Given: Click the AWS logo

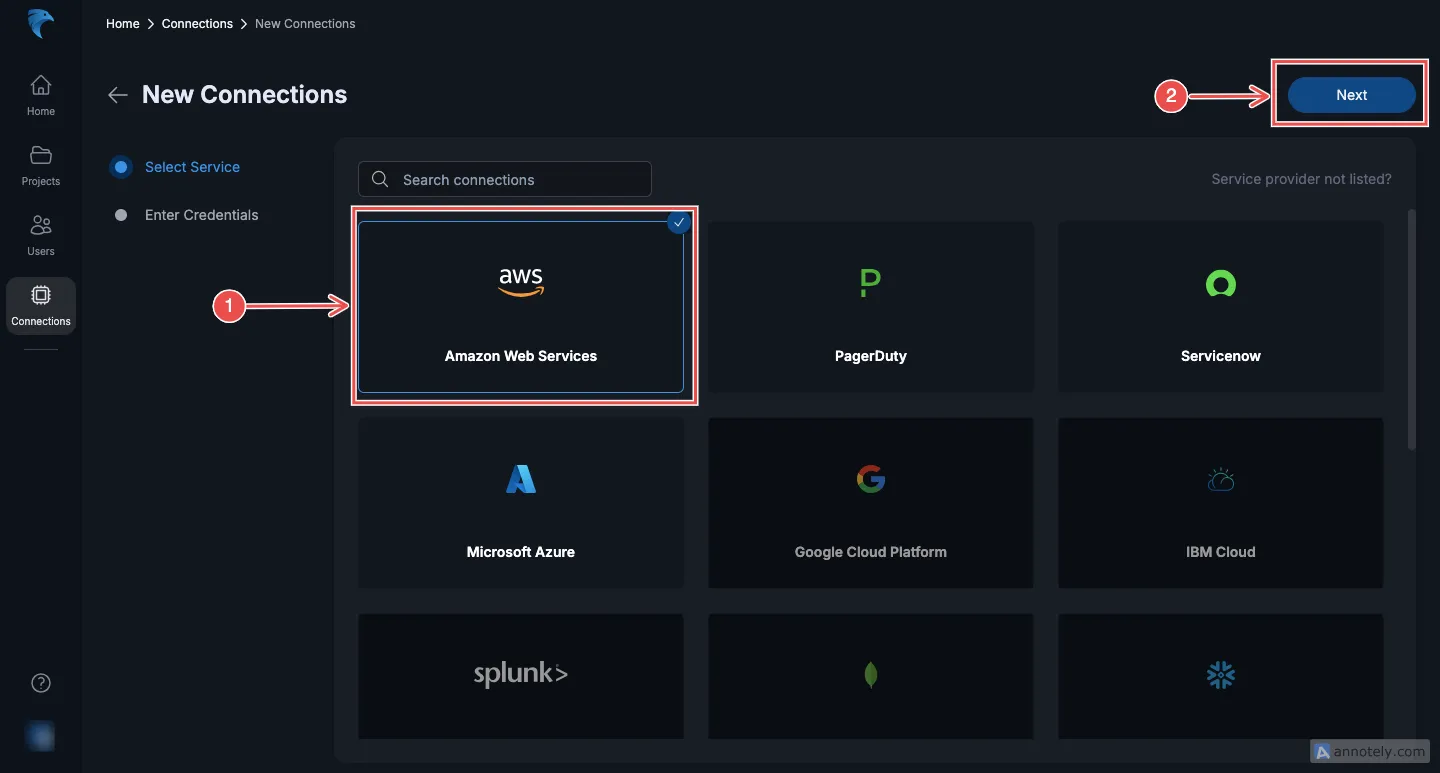Looking at the screenshot, I should click(x=521, y=283).
